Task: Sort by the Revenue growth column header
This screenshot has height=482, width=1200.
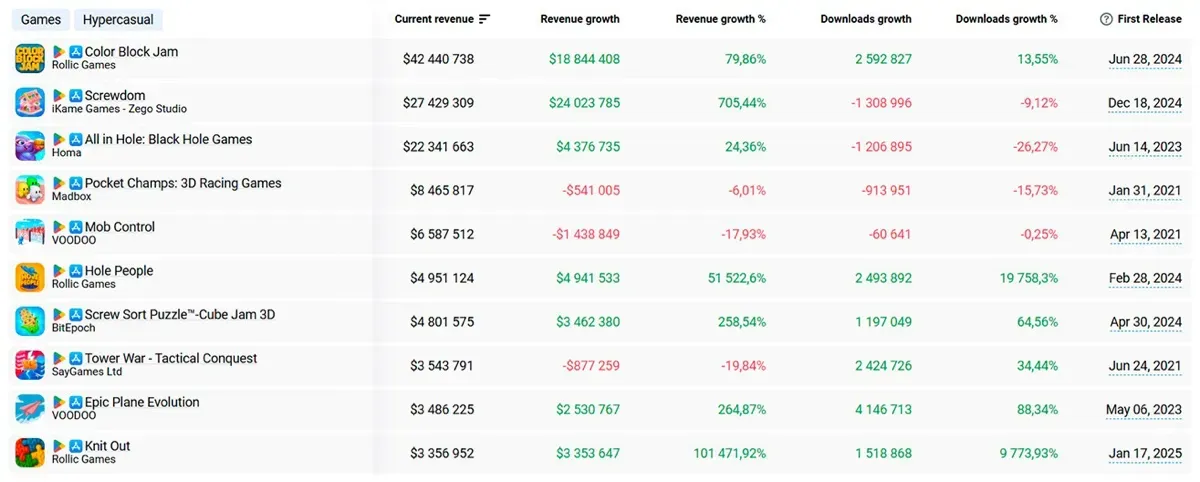Action: coord(580,19)
